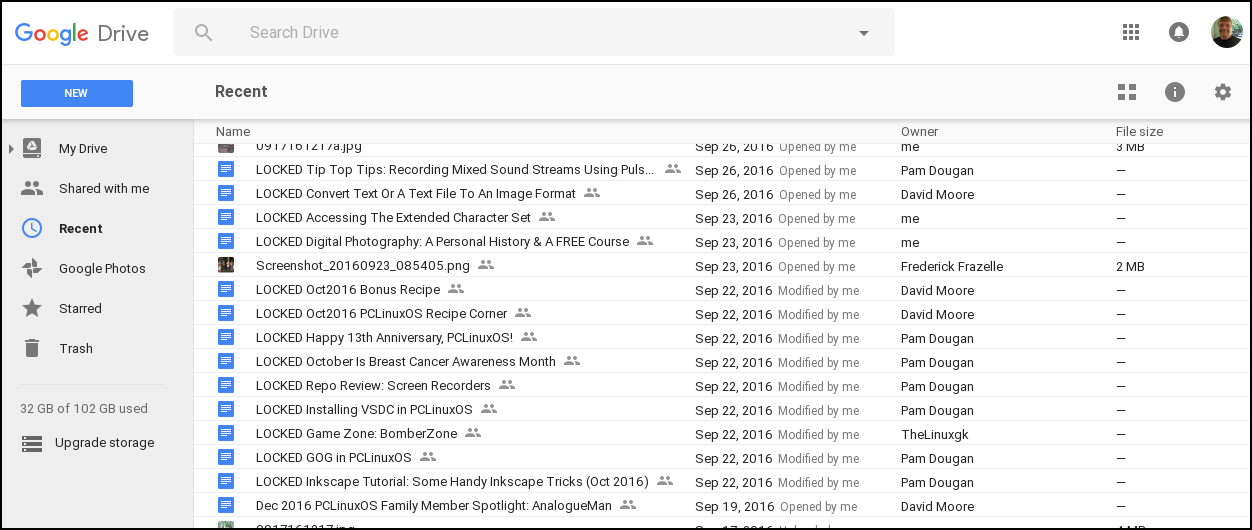Click the Upgrade storage link

coord(105,443)
